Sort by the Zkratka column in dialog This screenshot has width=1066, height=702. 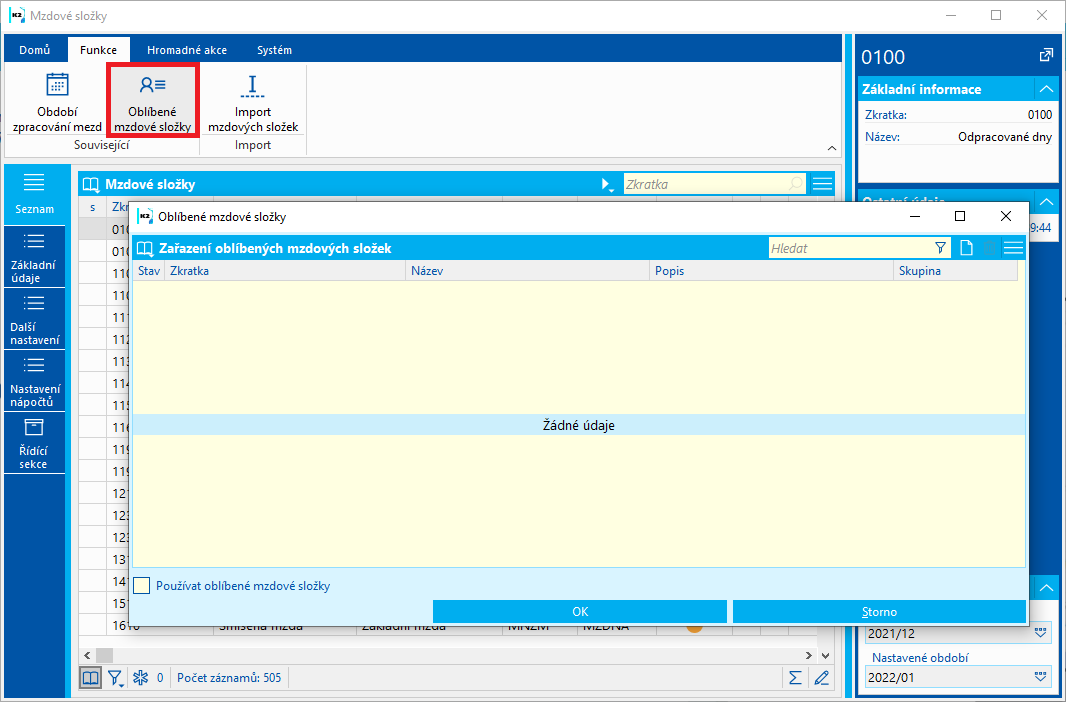(x=286, y=270)
